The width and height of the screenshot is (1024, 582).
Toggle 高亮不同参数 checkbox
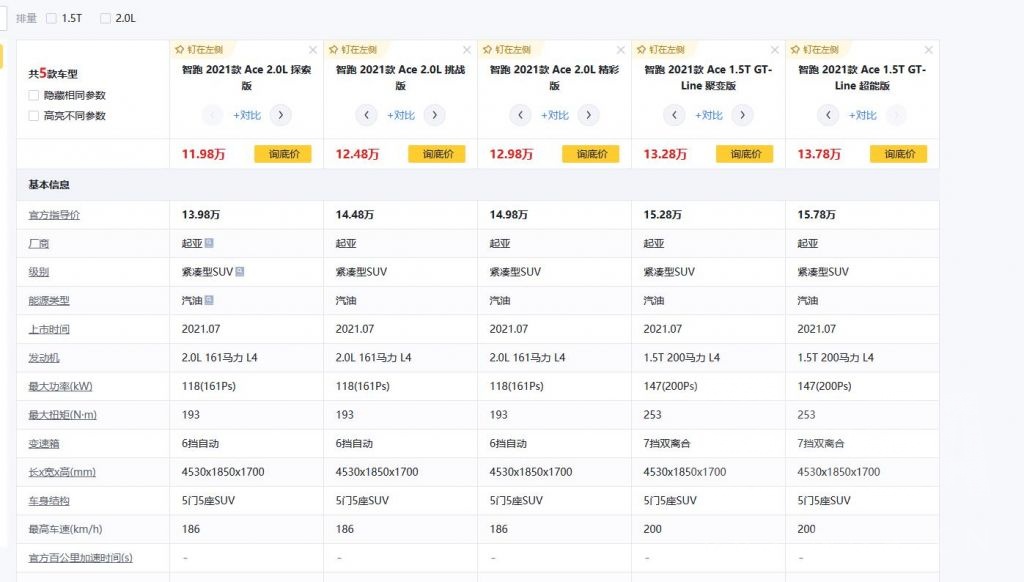tap(35, 116)
